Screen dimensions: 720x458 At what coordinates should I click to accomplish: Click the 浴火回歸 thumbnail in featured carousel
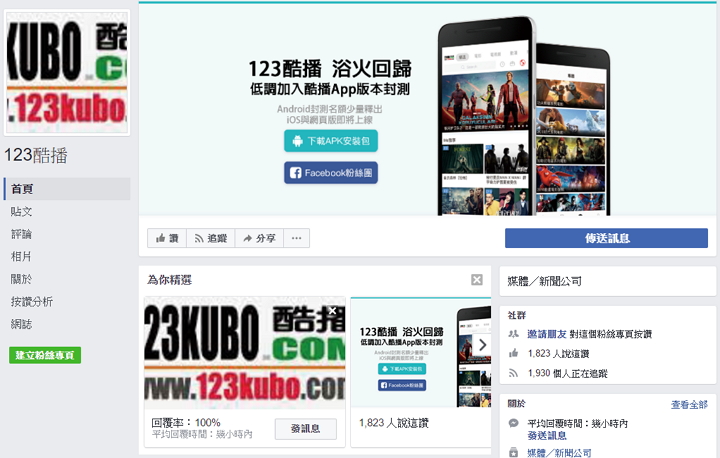(421, 353)
